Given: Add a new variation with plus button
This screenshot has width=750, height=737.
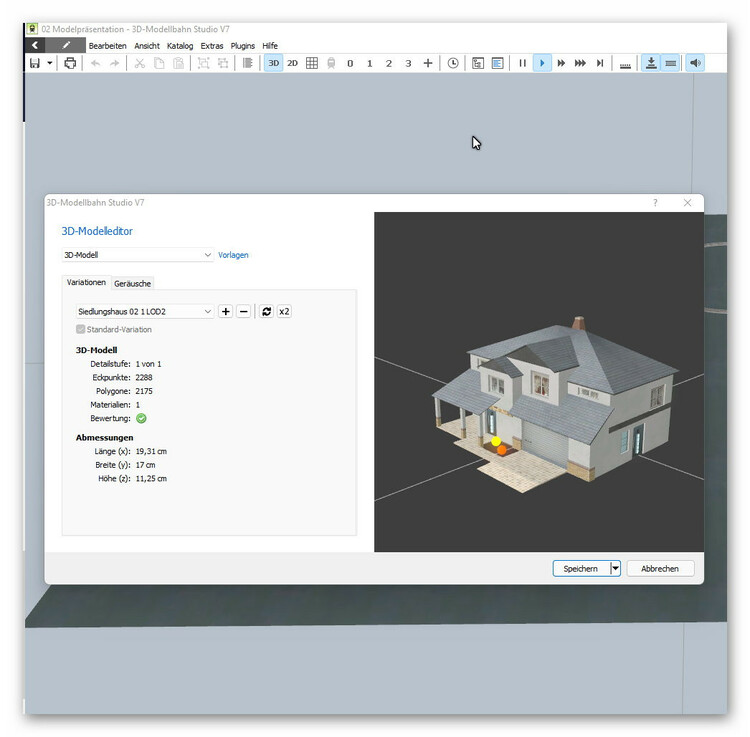Looking at the screenshot, I should [x=225, y=312].
